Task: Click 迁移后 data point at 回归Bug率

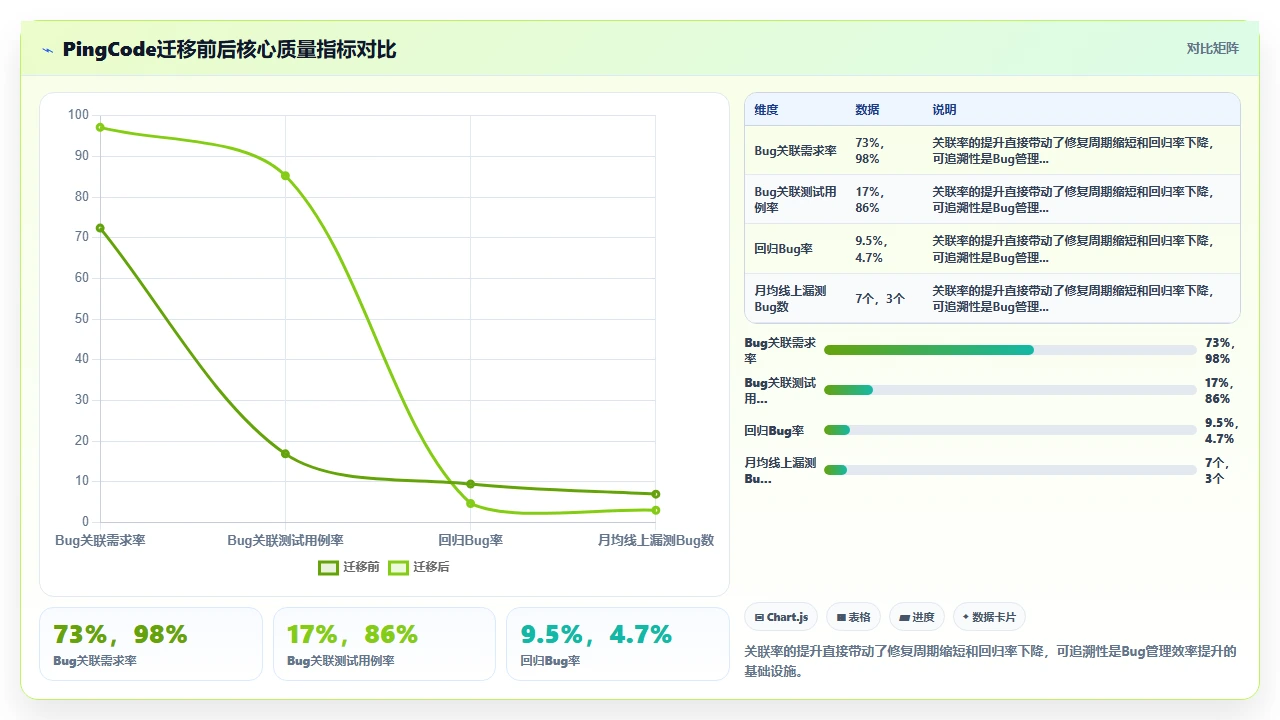Action: [470, 503]
